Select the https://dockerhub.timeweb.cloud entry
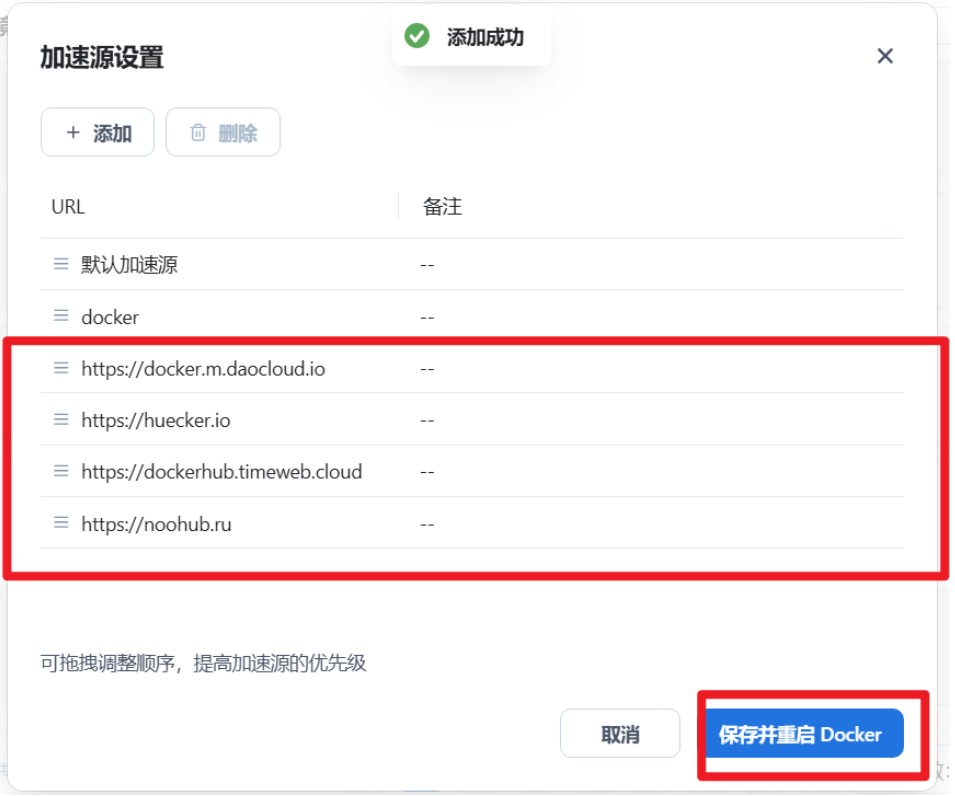The height and width of the screenshot is (796, 955). tap(221, 472)
